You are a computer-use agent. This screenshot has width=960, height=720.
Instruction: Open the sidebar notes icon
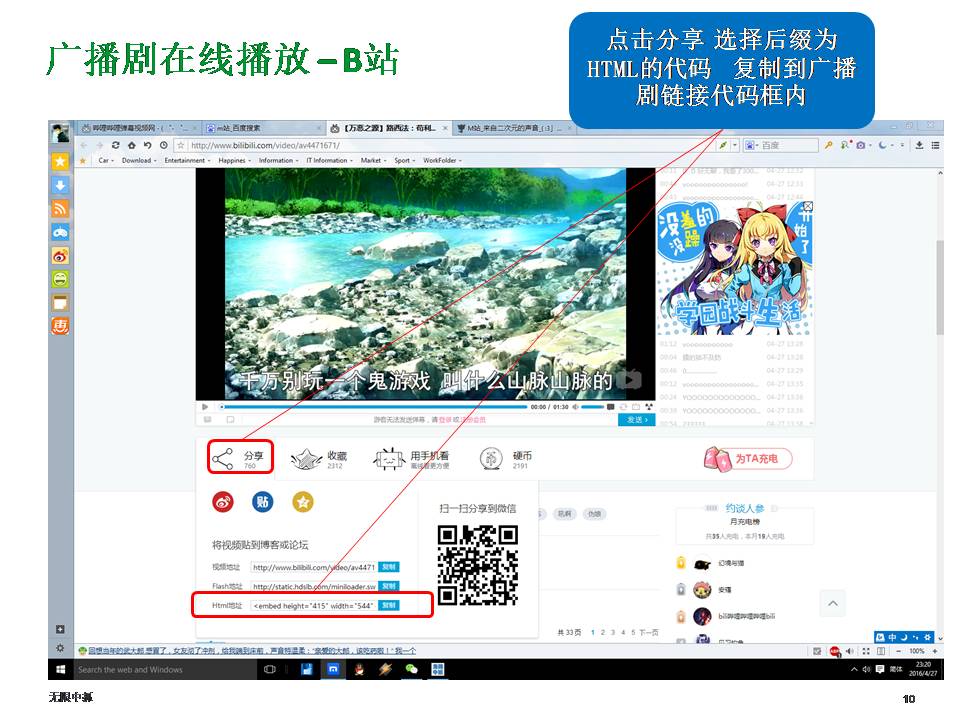coord(60,302)
